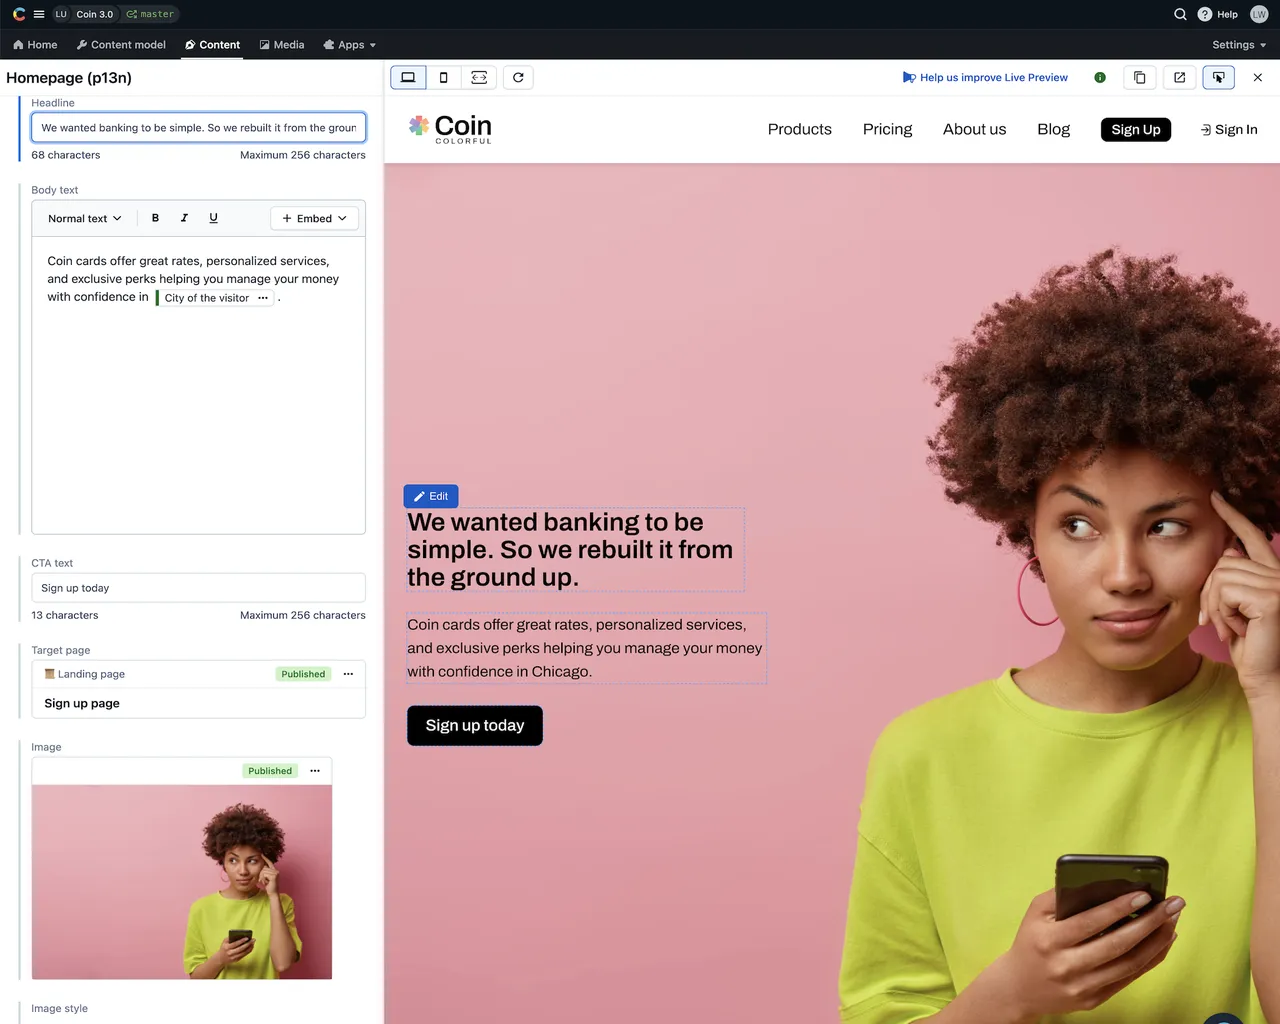The height and width of the screenshot is (1024, 1280).
Task: Open the Normal text style dropdown
Action: coord(85,218)
